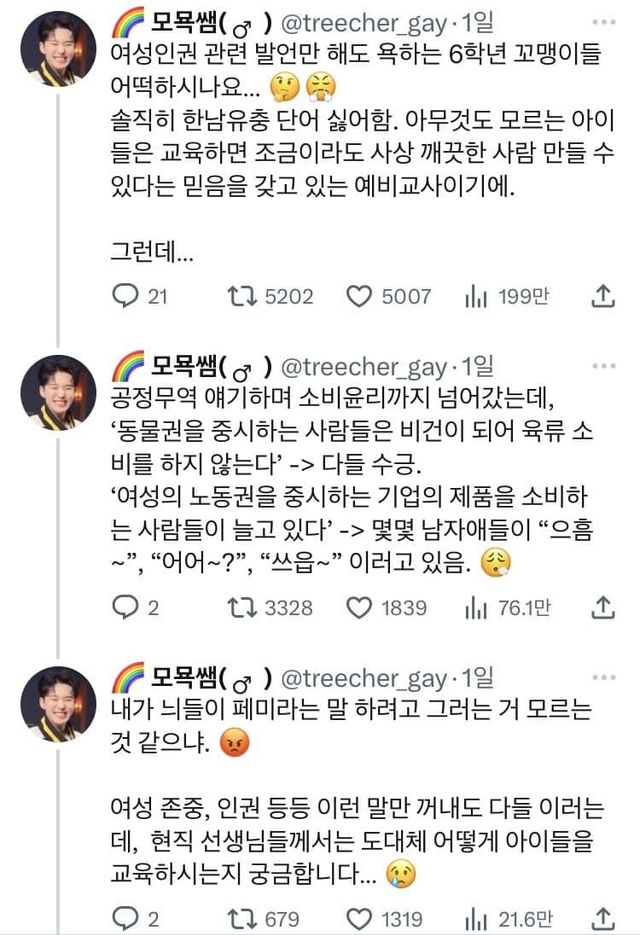The width and height of the screenshot is (640, 935).
Task: Like the first tweet with 5007 likes
Action: pyautogui.click(x=359, y=296)
